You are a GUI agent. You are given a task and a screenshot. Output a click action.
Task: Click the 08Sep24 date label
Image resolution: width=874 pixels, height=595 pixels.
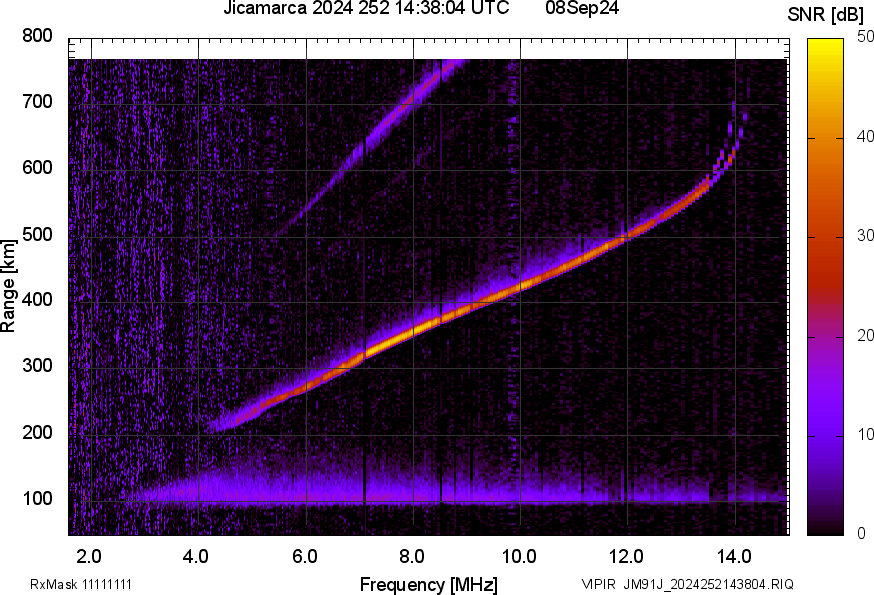tap(580, 9)
